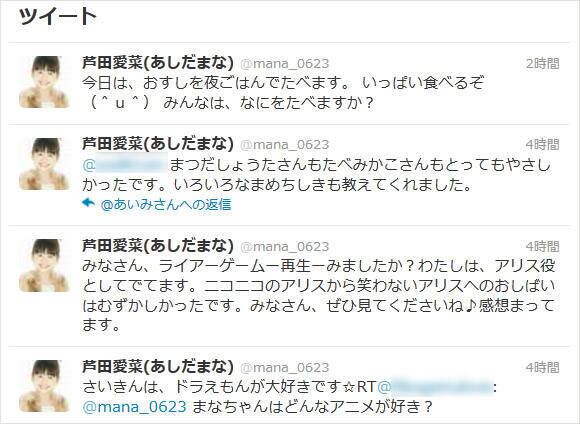Click the reply arrow icon before @あいみさんへの返信

[88, 203]
